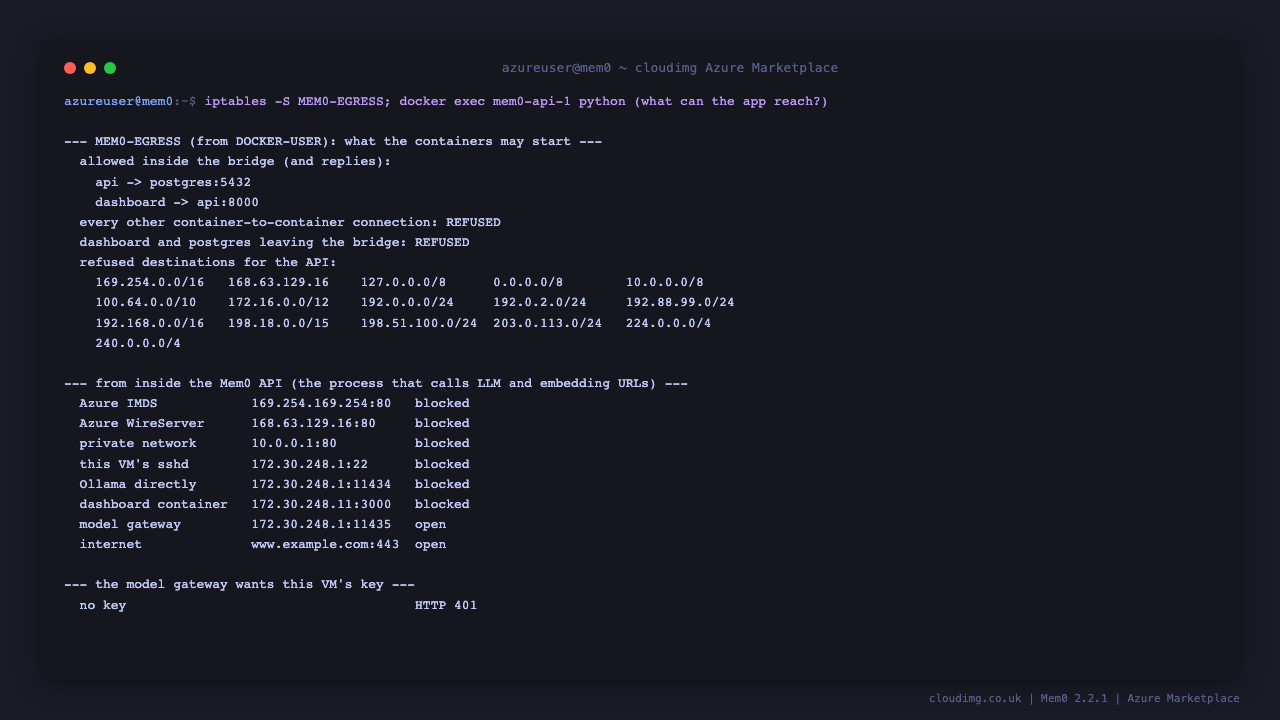This screenshot has width=1280, height=720.
Task: Click 'open' in the model gateway row
Action: click(x=430, y=524)
